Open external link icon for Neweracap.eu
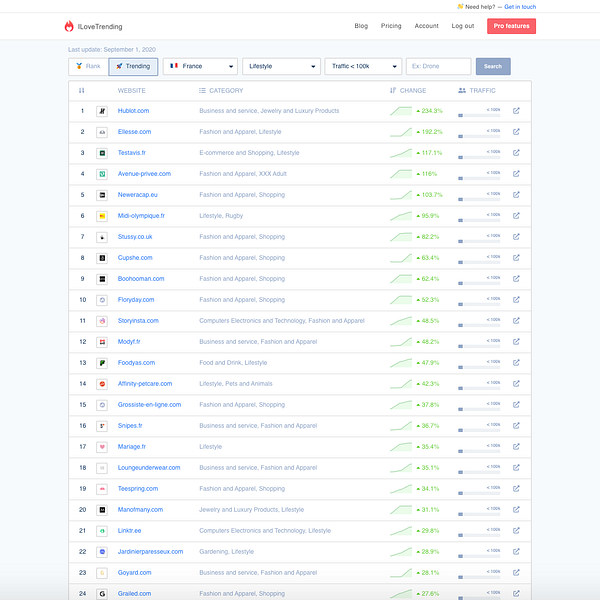The height and width of the screenshot is (600, 600). [x=516, y=195]
